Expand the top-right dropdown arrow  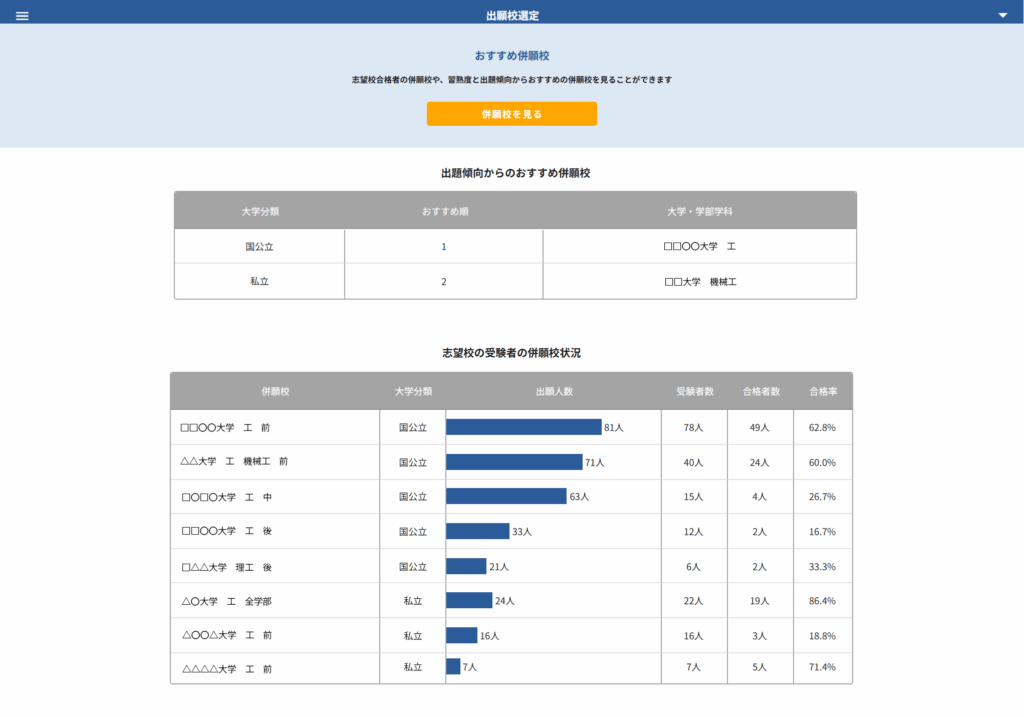click(x=1002, y=15)
